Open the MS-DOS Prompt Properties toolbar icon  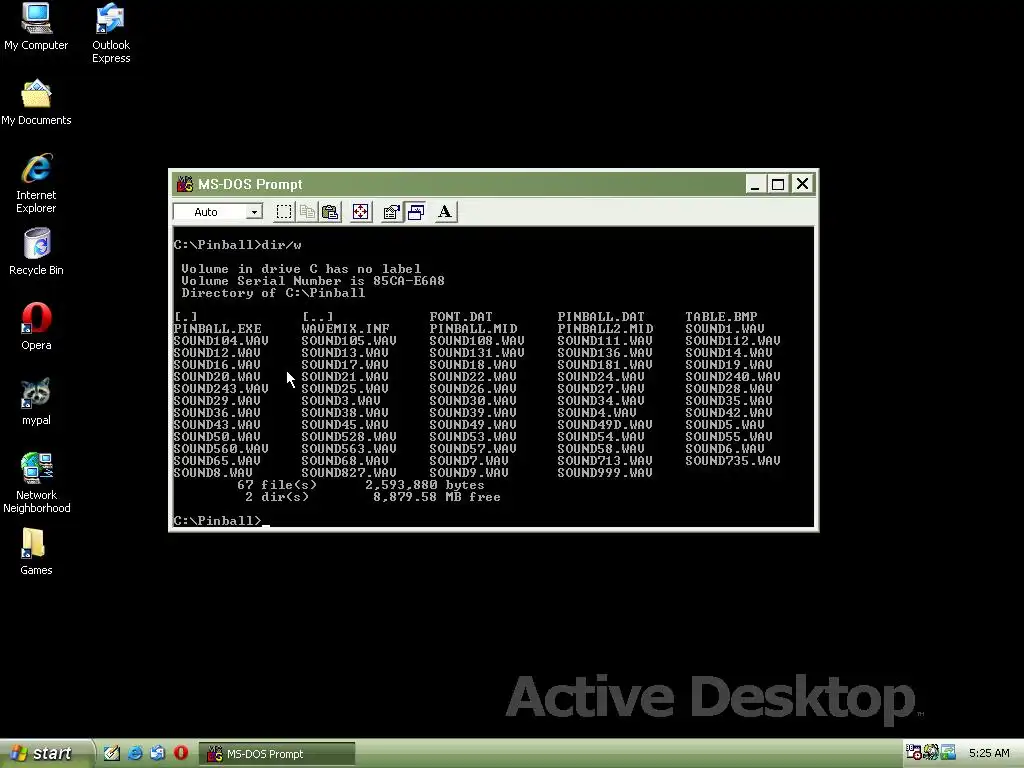pos(391,212)
